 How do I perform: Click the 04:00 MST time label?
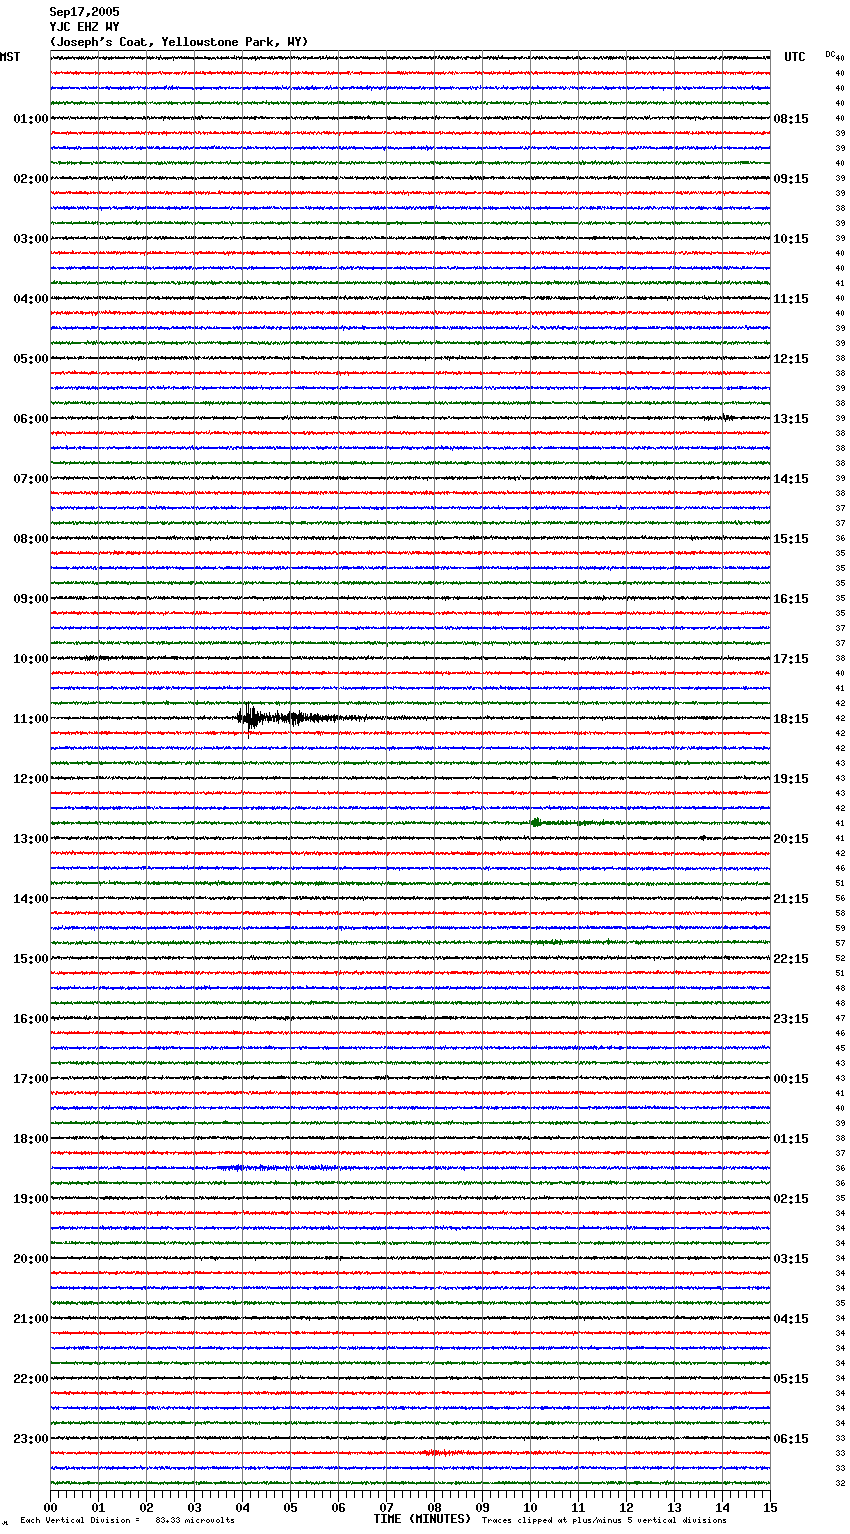click(31, 299)
